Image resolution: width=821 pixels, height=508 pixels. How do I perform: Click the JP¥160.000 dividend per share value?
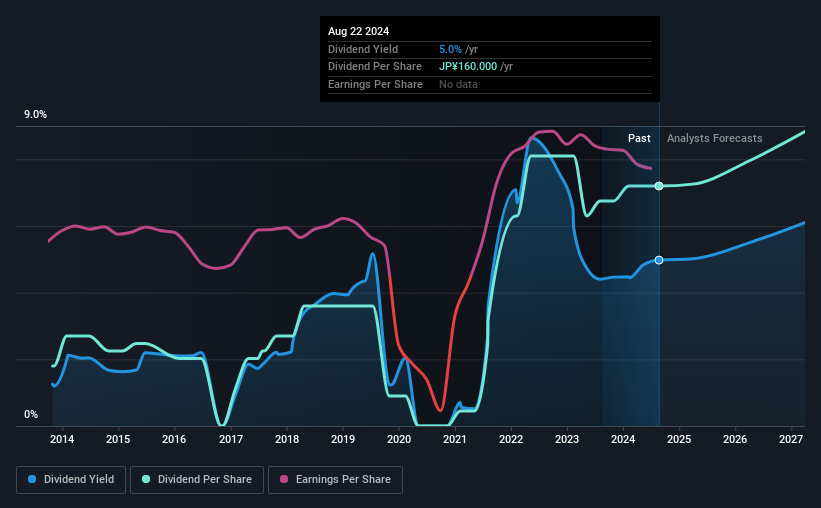coord(468,67)
